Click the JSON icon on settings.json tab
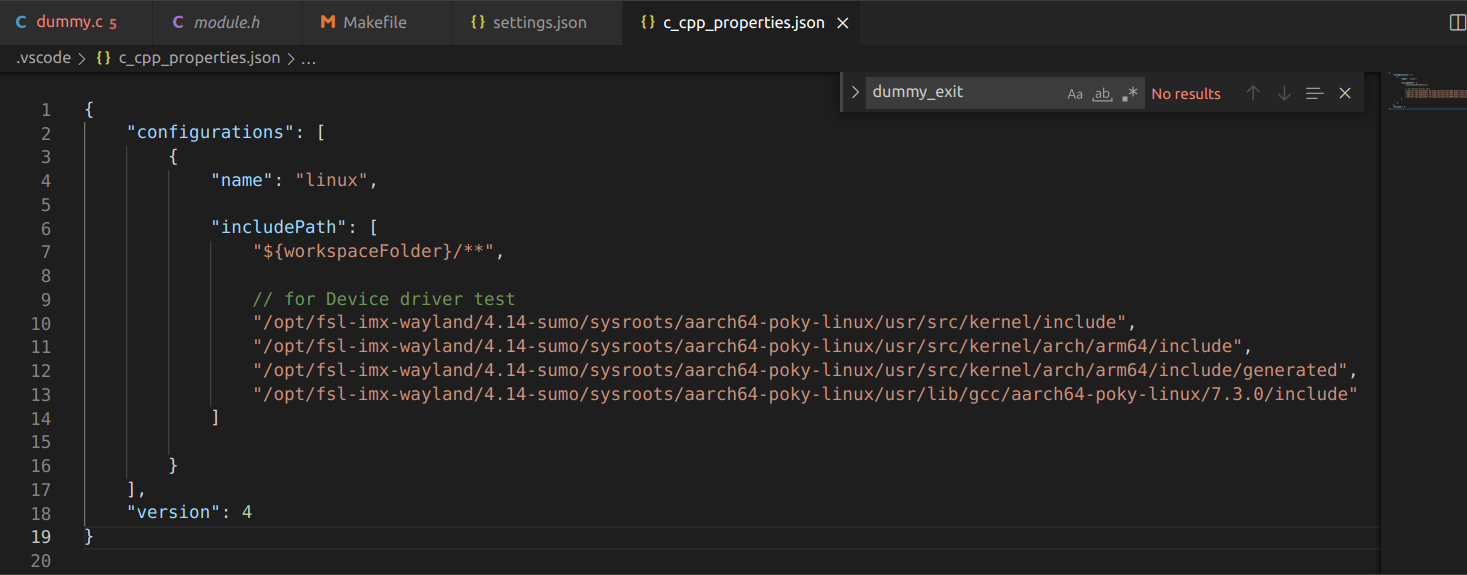 point(478,22)
